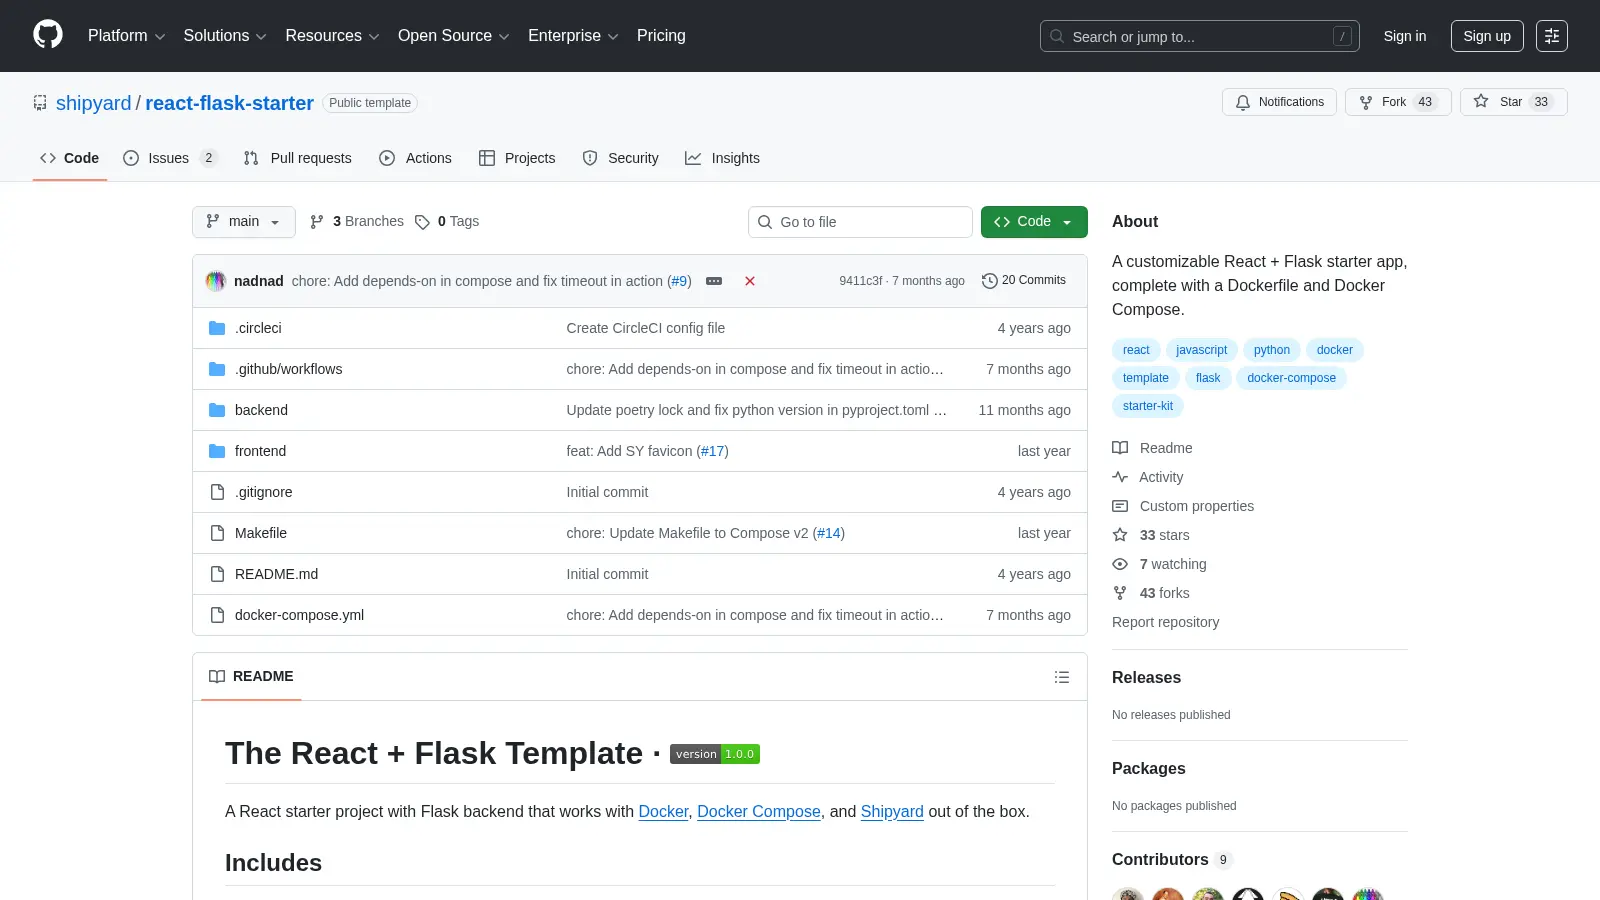Expand the Solutions menu
The width and height of the screenshot is (1600, 900).
[x=225, y=36]
